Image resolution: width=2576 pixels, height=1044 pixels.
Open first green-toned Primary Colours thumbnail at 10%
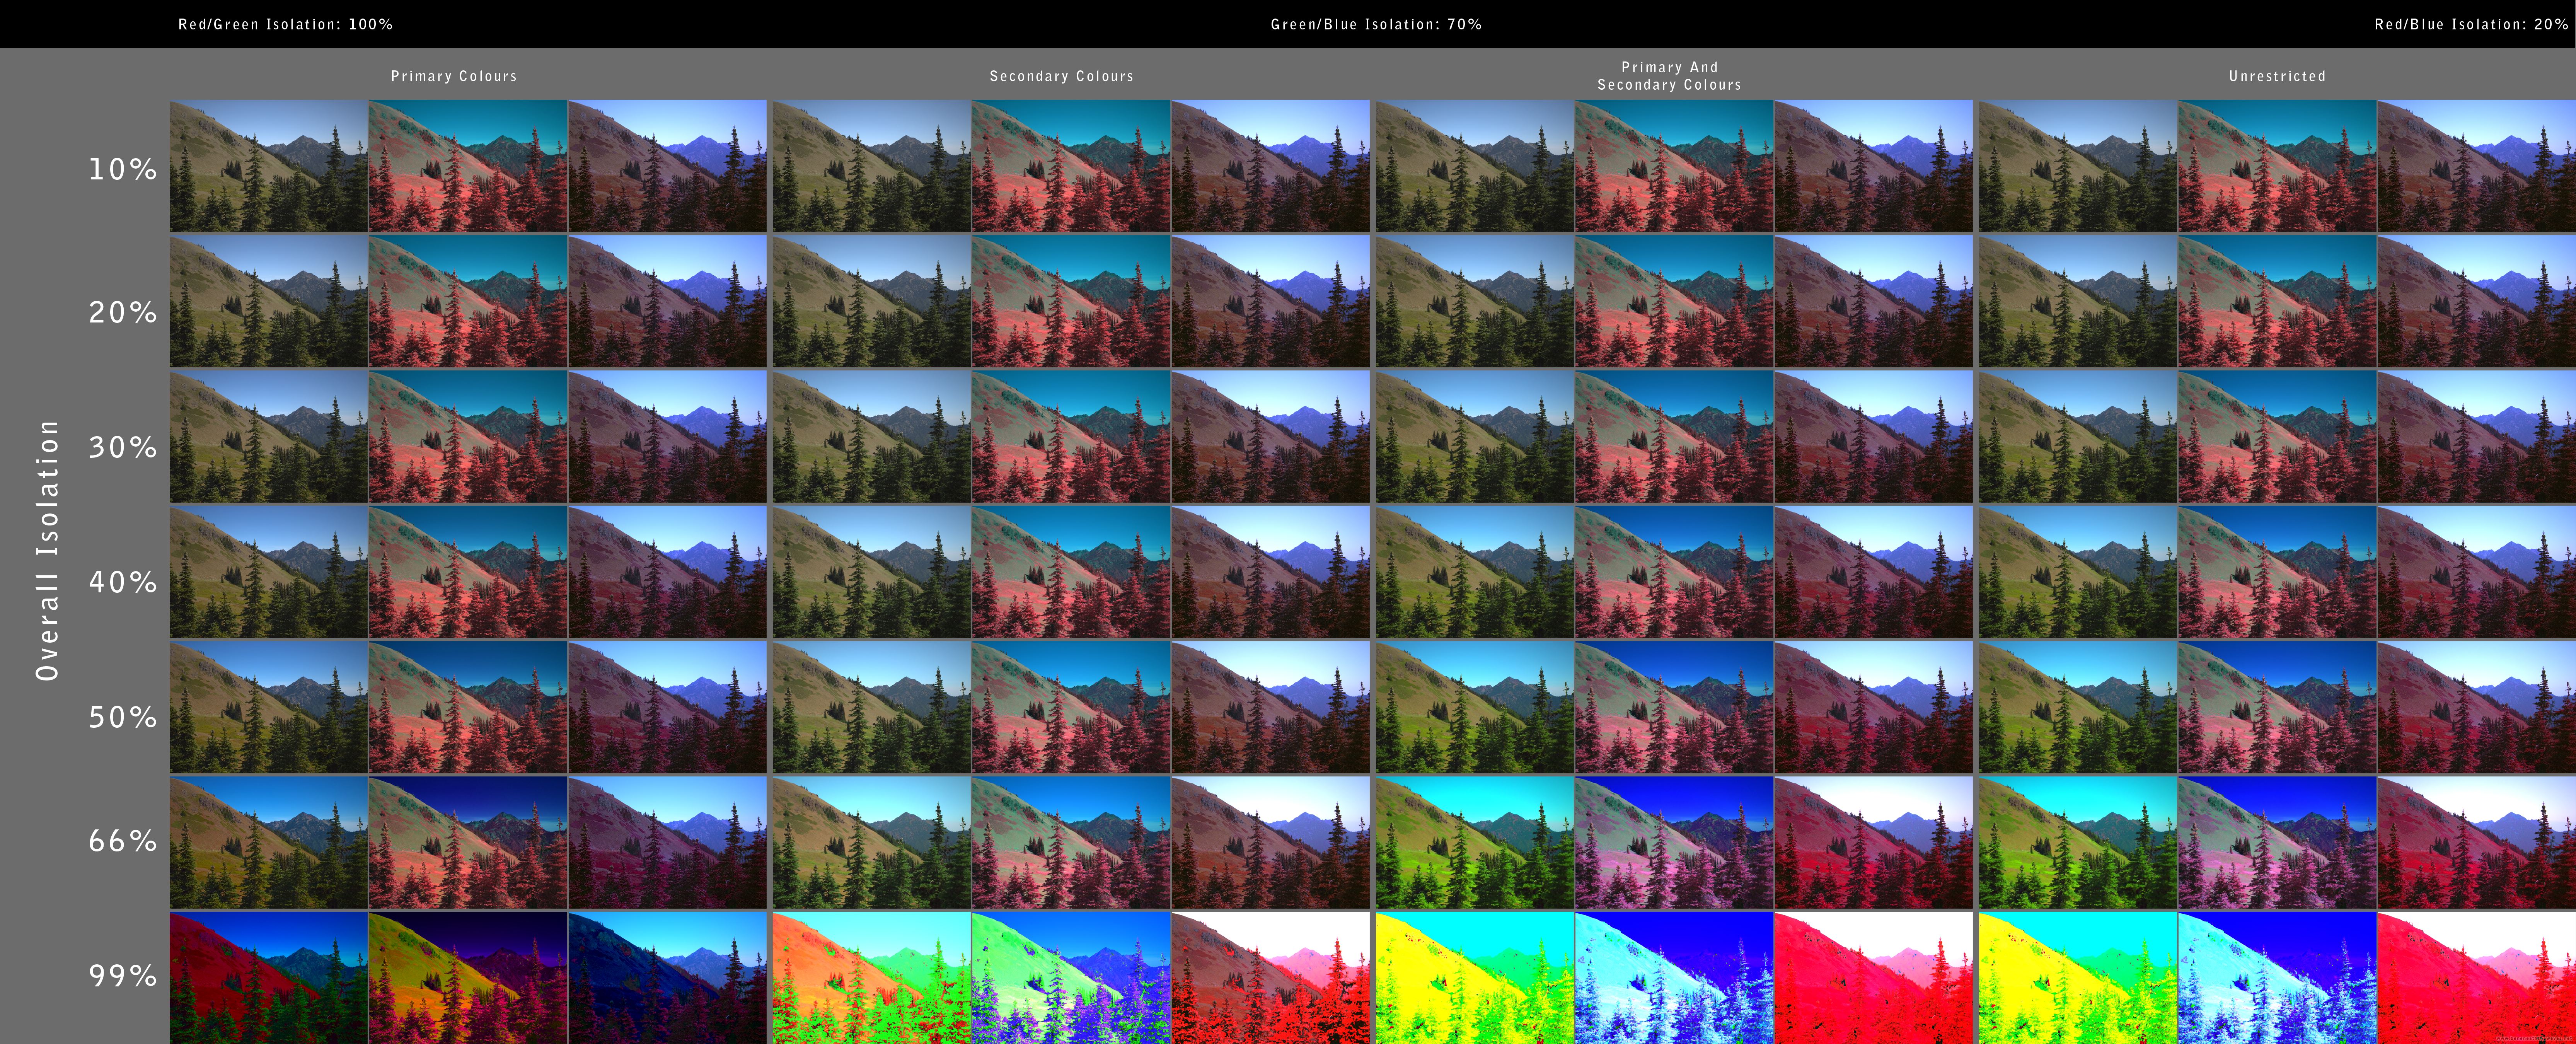[269, 166]
